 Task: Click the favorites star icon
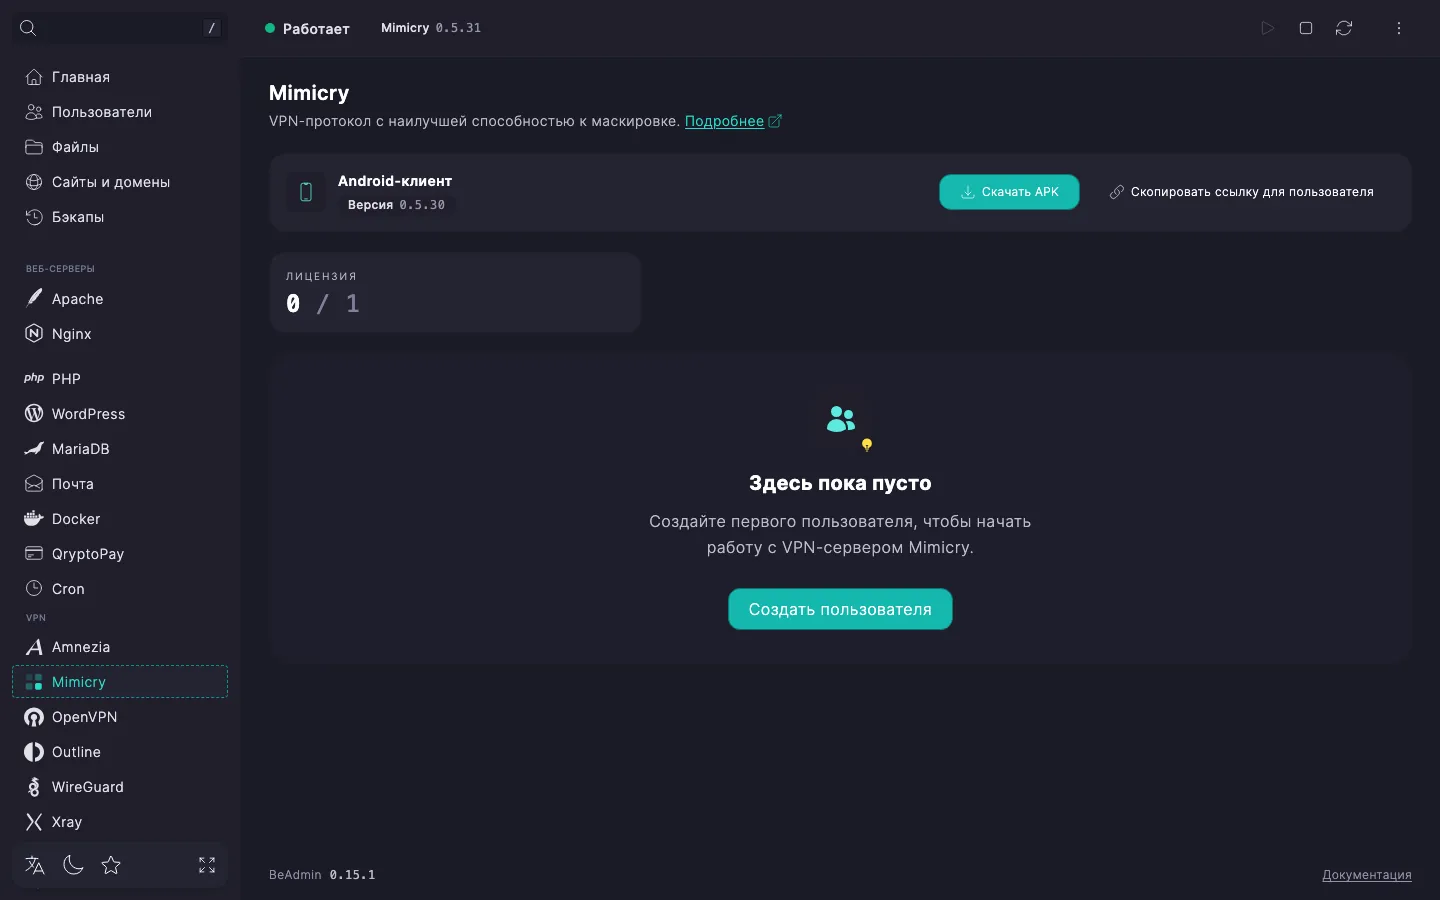click(x=111, y=865)
